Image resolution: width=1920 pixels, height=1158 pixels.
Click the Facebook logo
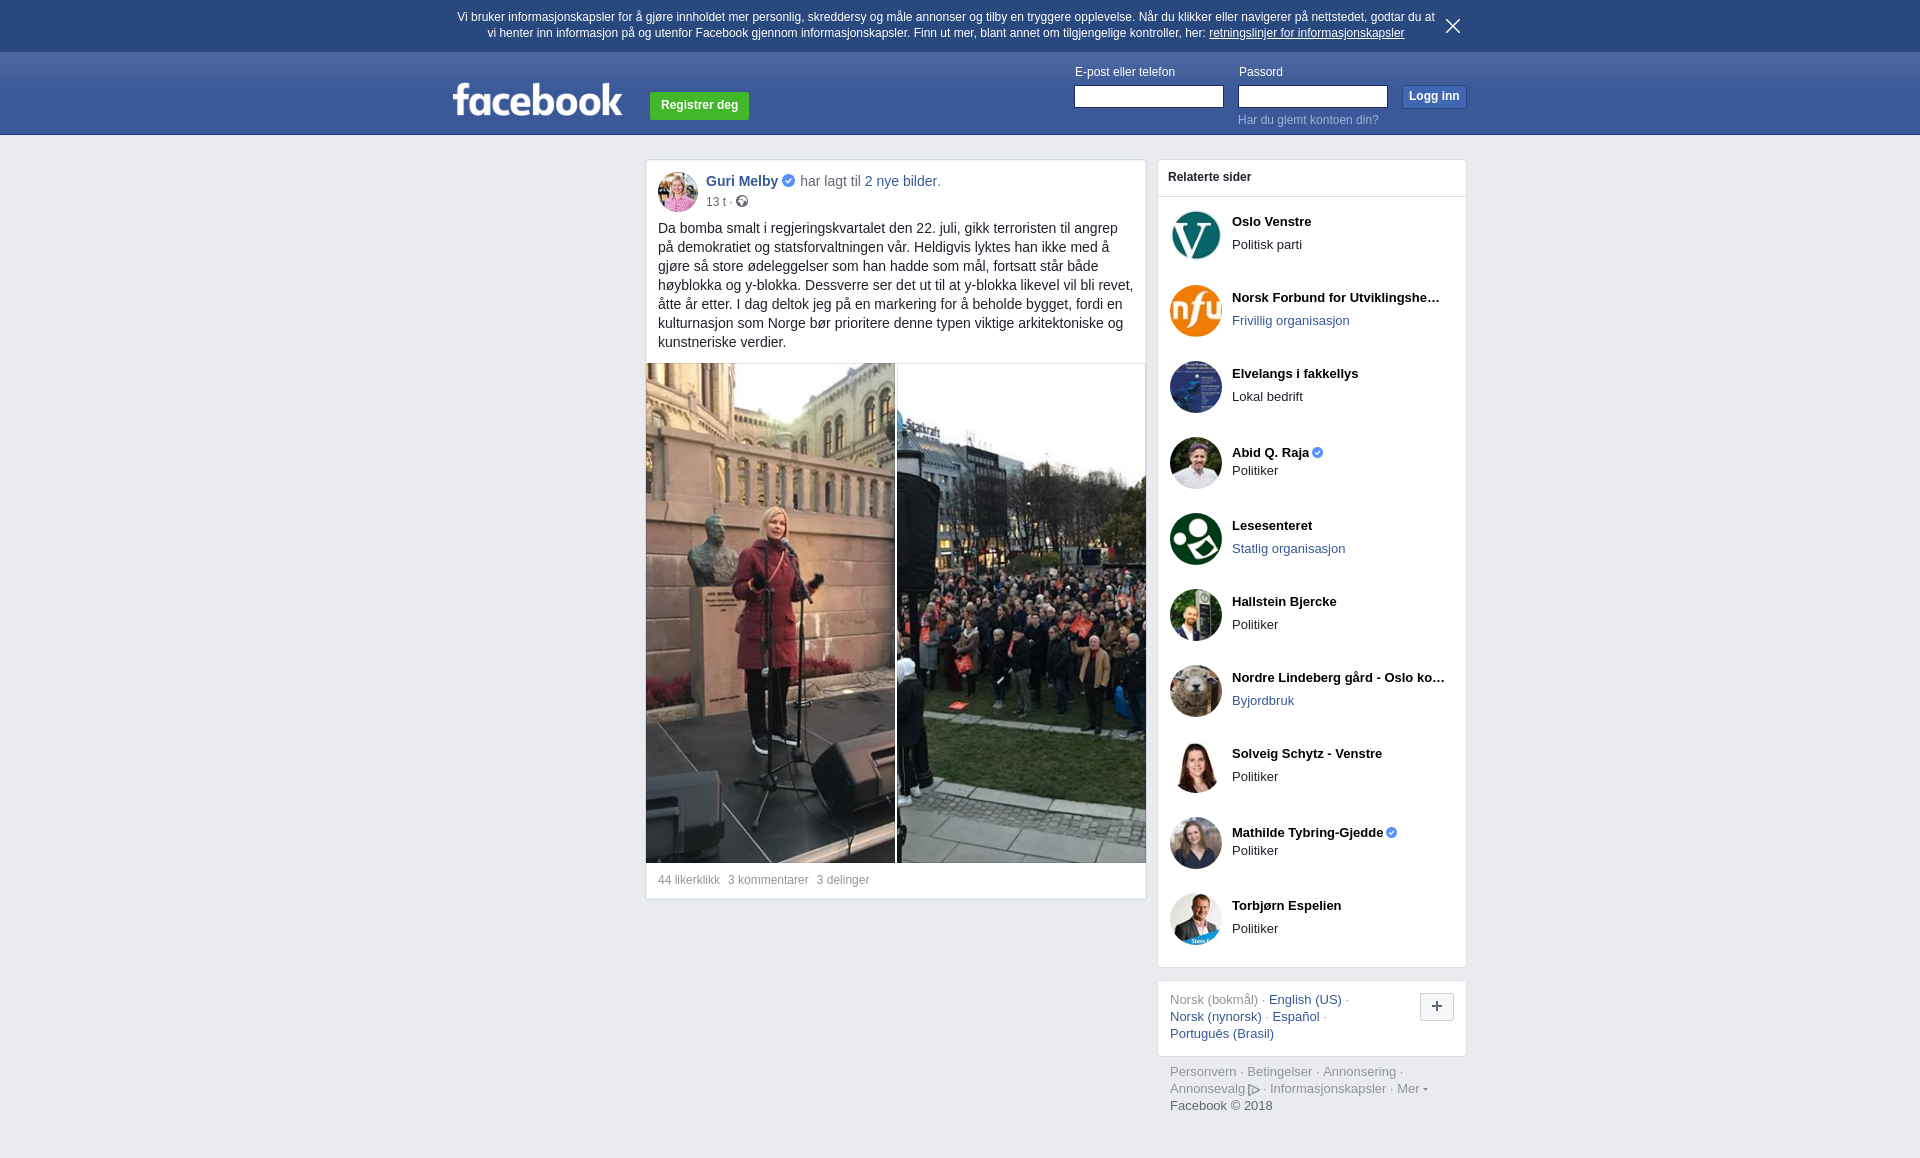537,100
